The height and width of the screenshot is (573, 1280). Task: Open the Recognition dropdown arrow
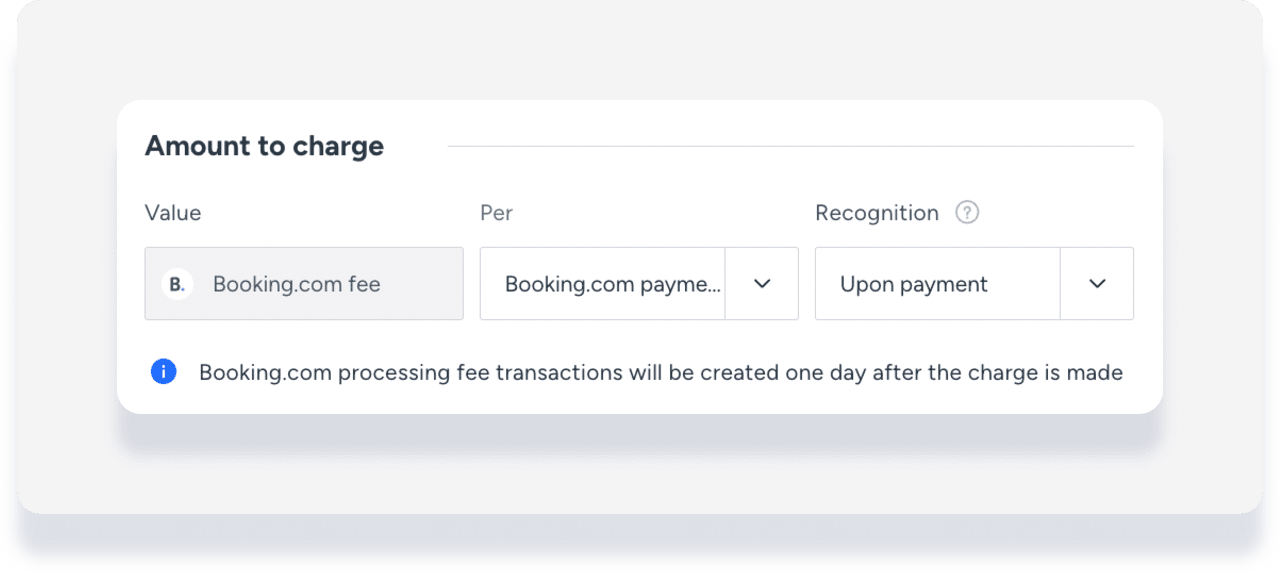[x=1097, y=284]
